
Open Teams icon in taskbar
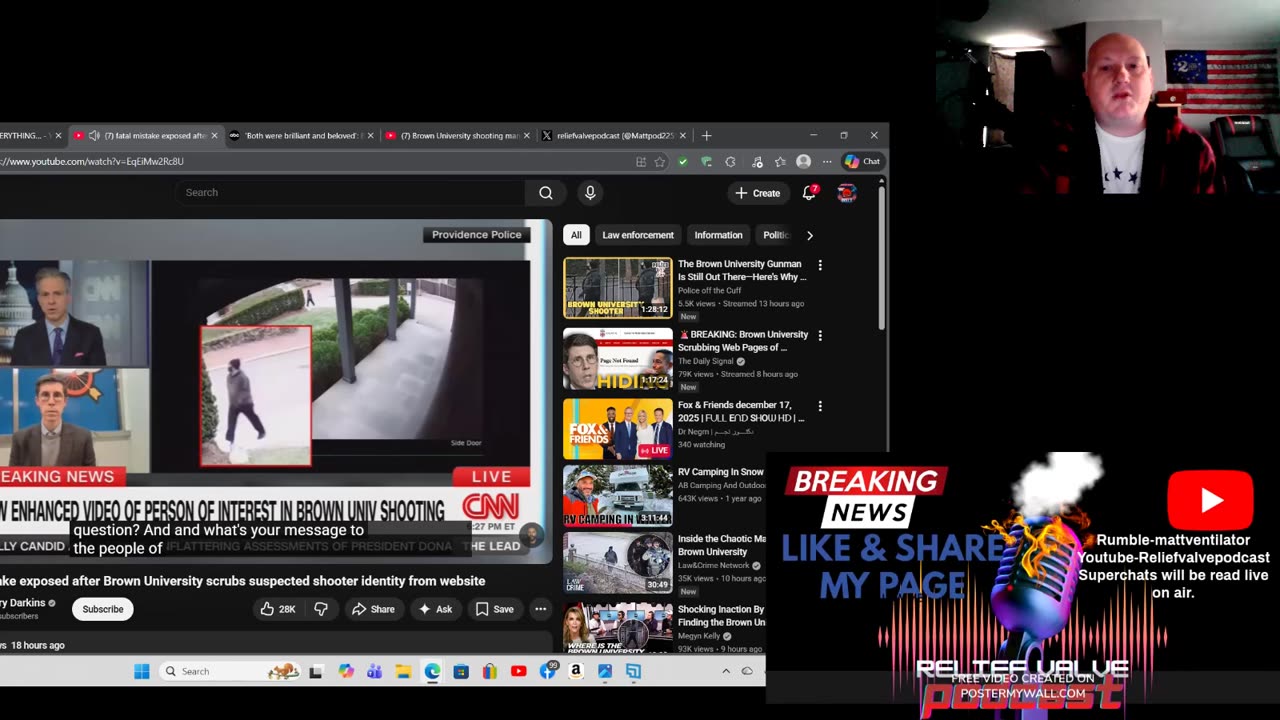pyautogui.click(x=374, y=671)
